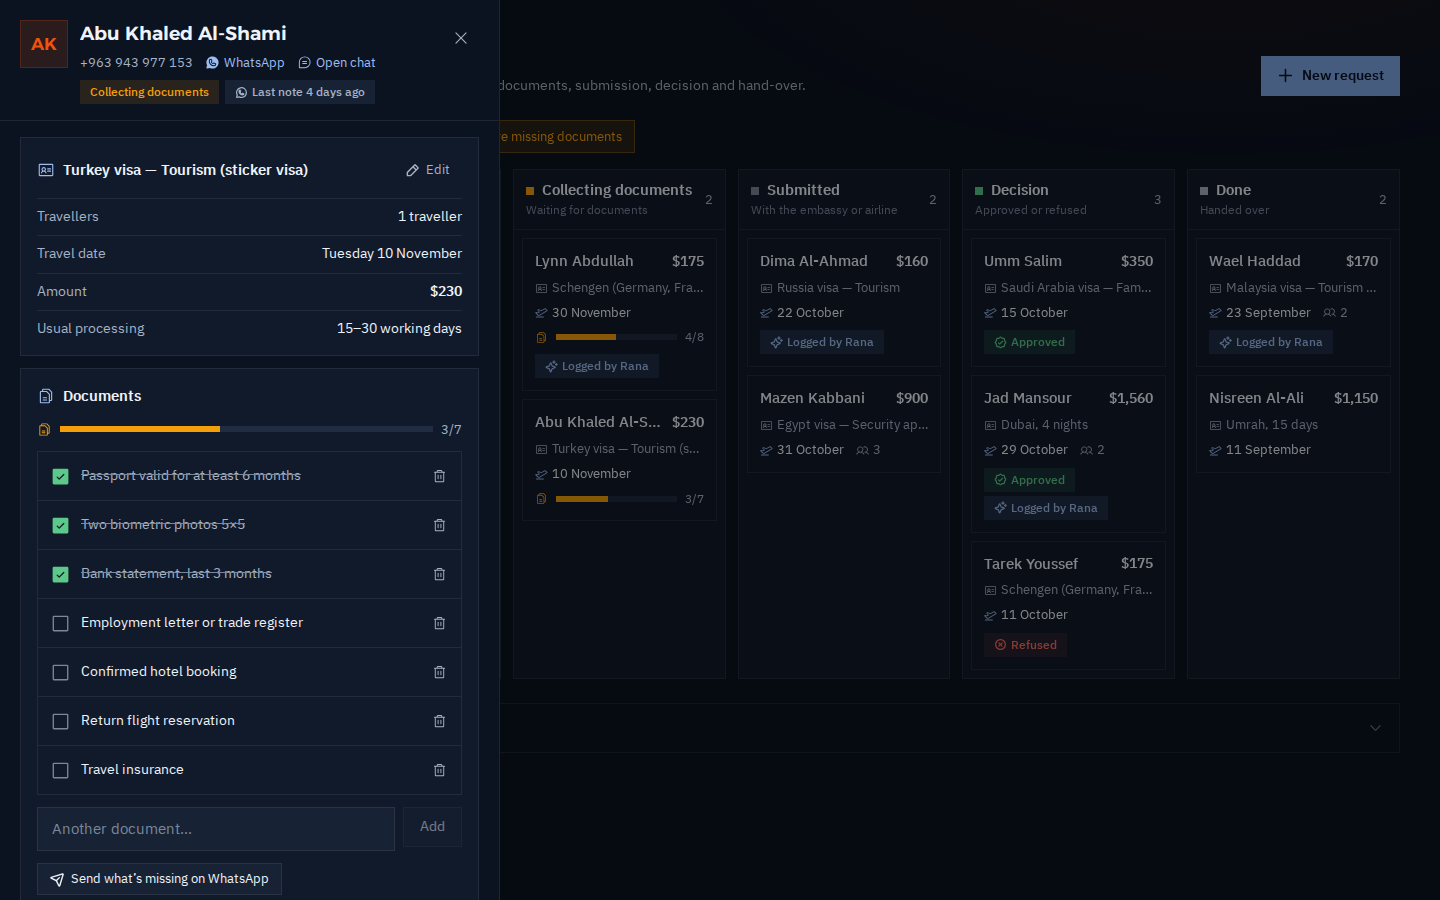The height and width of the screenshot is (900, 1440).
Task: Click Refused badge on Tarek Youssef card
Action: click(x=1025, y=645)
